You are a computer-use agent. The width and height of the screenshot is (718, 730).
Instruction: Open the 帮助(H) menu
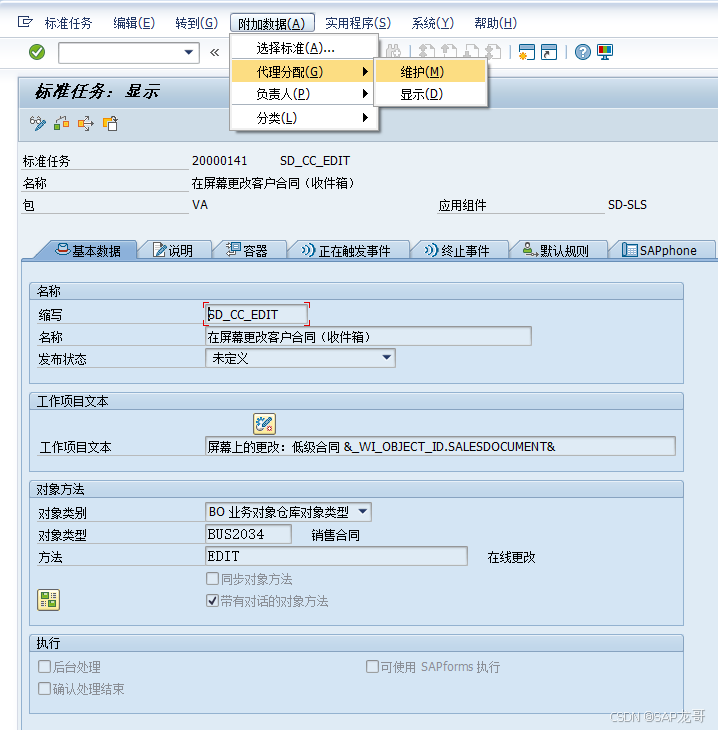[495, 23]
